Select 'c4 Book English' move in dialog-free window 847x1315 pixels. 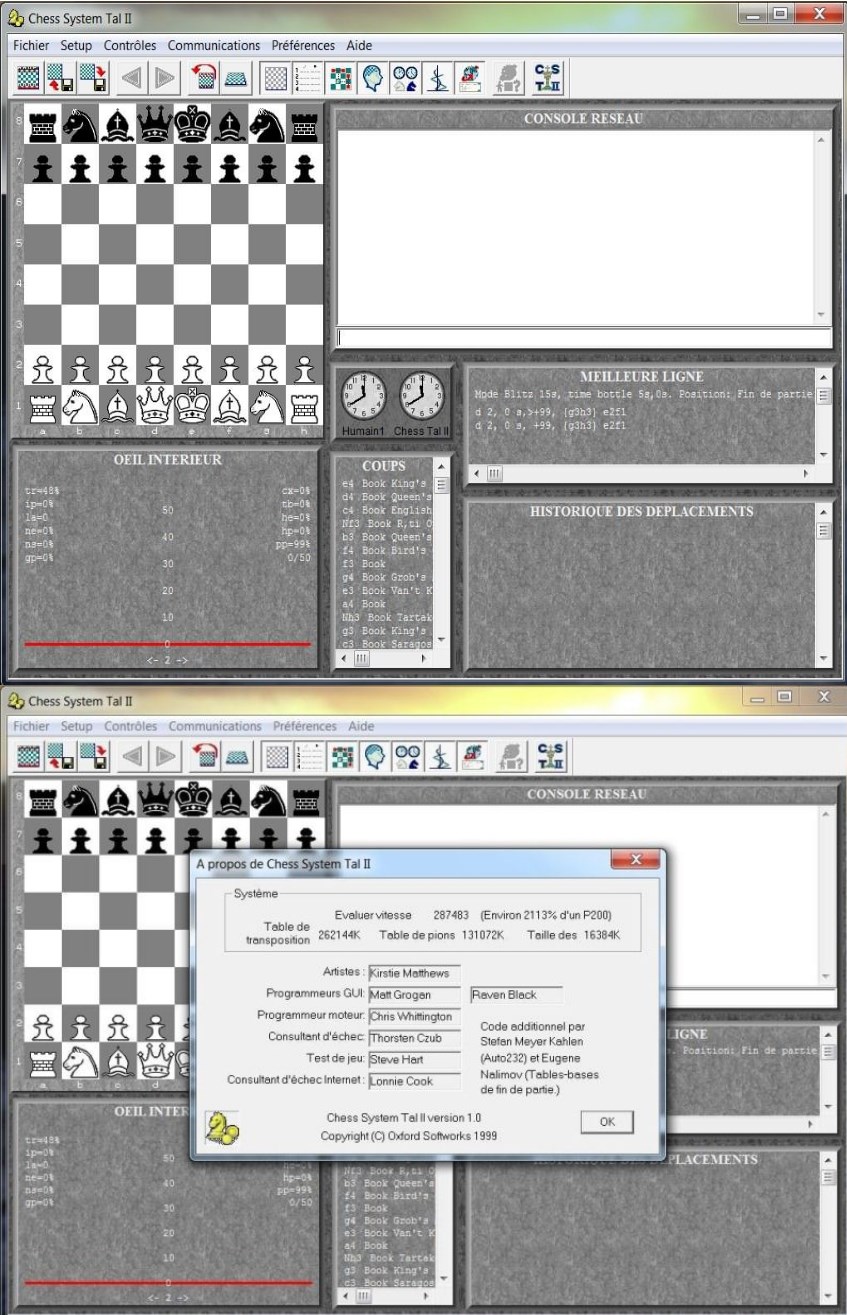386,510
